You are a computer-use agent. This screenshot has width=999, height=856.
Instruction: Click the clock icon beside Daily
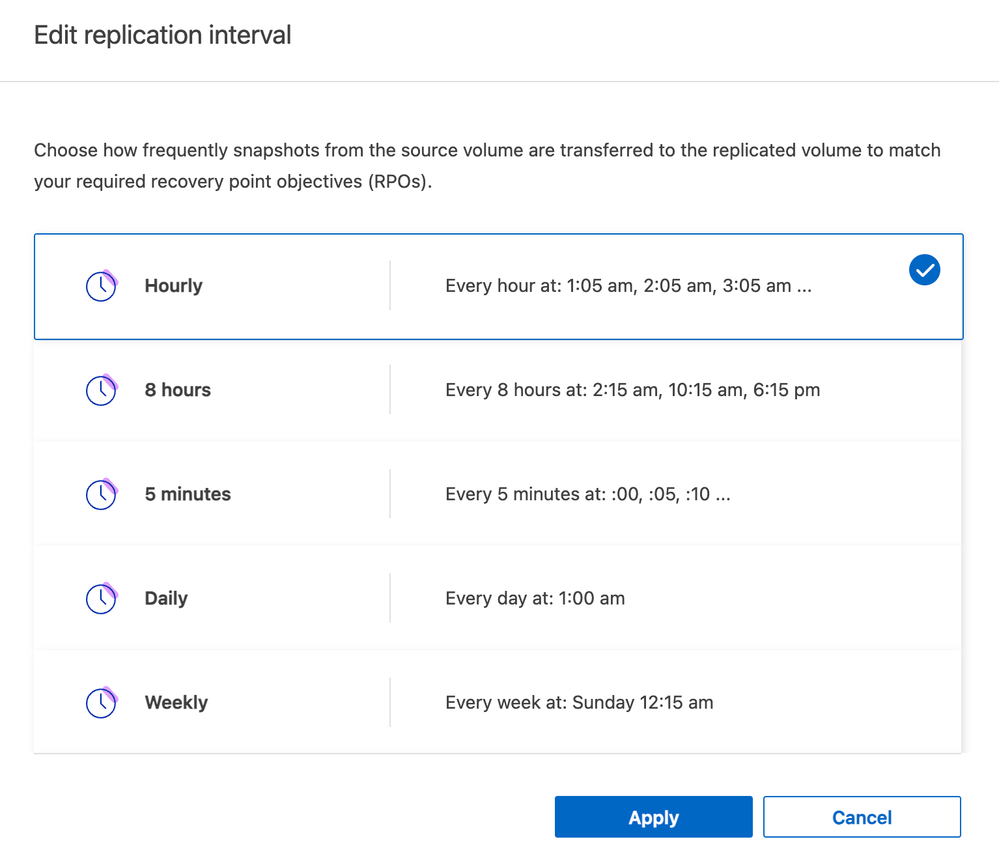point(101,598)
